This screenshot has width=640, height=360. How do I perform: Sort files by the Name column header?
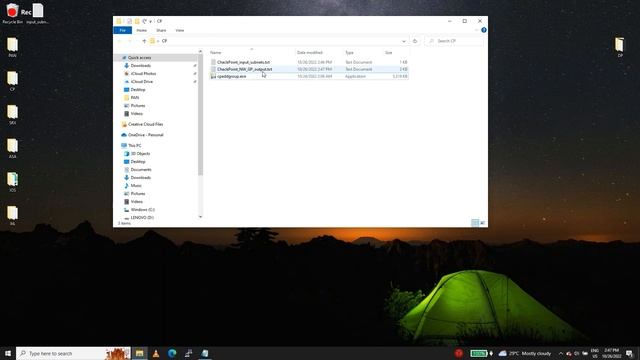click(x=215, y=53)
